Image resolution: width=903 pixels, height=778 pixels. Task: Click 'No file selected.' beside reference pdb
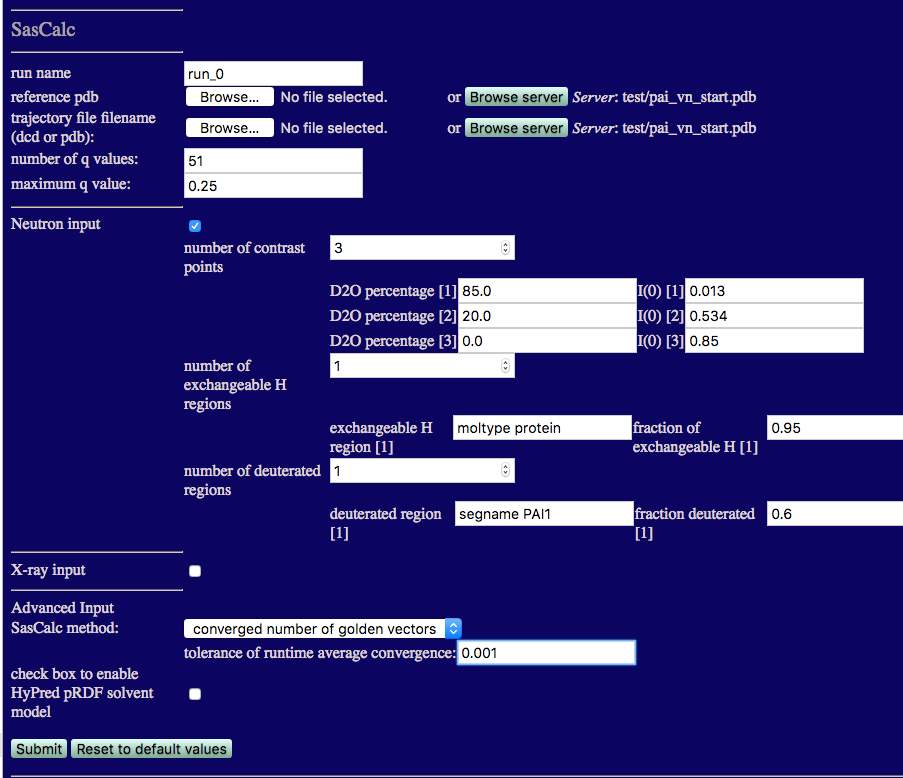click(333, 97)
